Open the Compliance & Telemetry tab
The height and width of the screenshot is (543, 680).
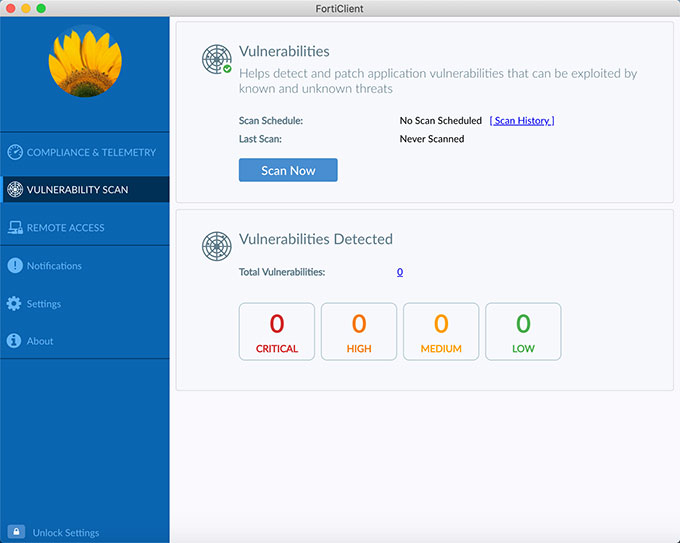pyautogui.click(x=91, y=153)
